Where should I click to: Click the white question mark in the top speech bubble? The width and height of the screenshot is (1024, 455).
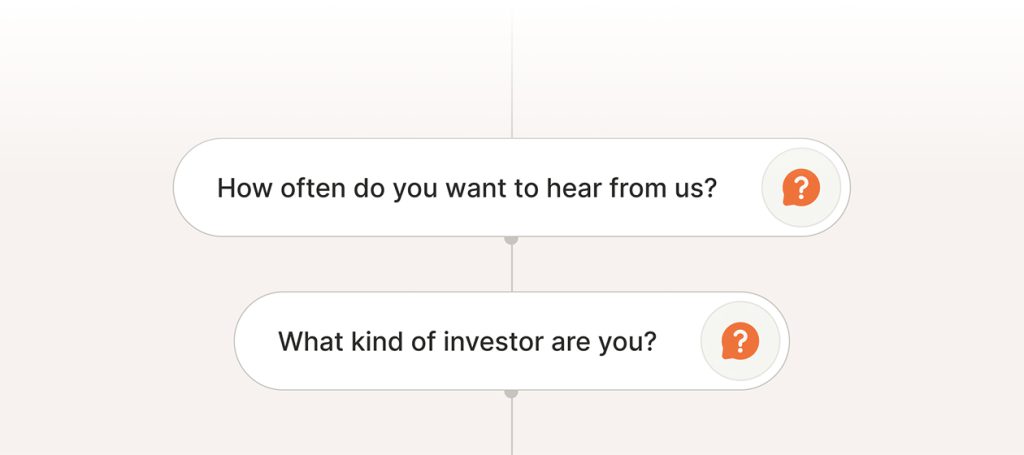802,186
